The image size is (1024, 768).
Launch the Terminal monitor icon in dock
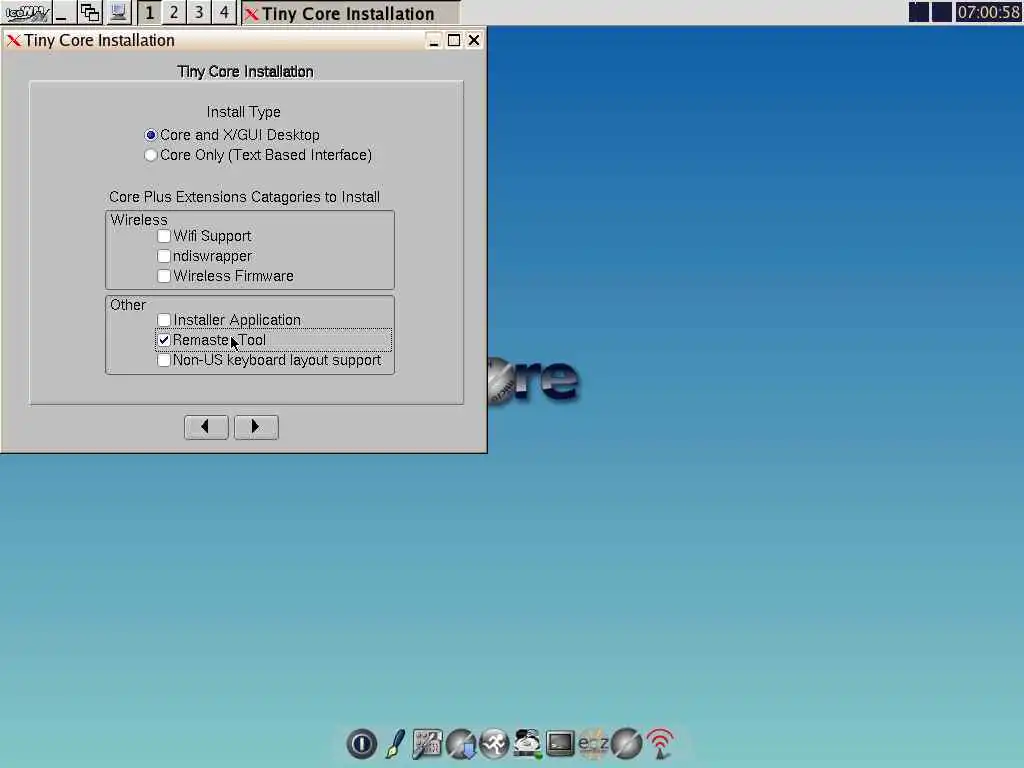[x=560, y=743]
